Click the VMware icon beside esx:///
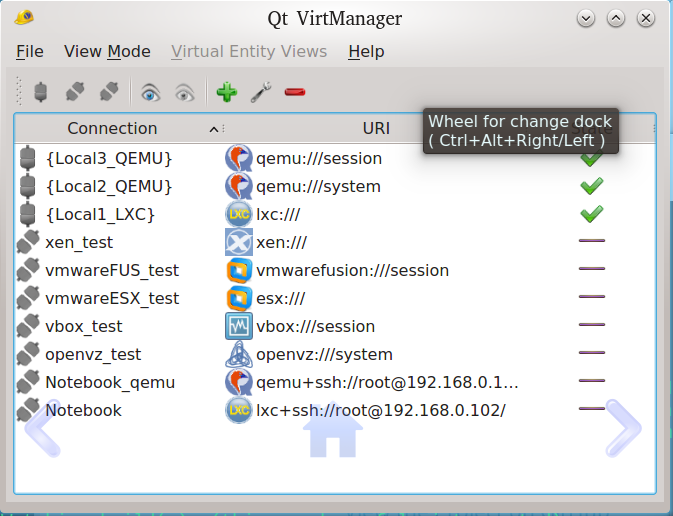This screenshot has height=516, width=673. coord(239,298)
